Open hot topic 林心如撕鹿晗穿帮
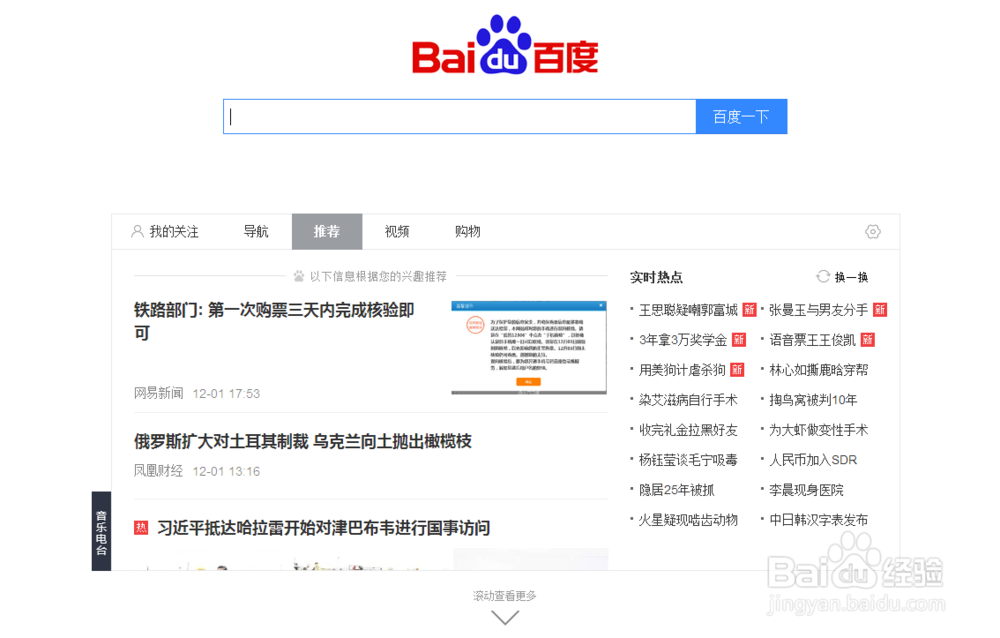The image size is (1000, 638). pyautogui.click(x=818, y=370)
